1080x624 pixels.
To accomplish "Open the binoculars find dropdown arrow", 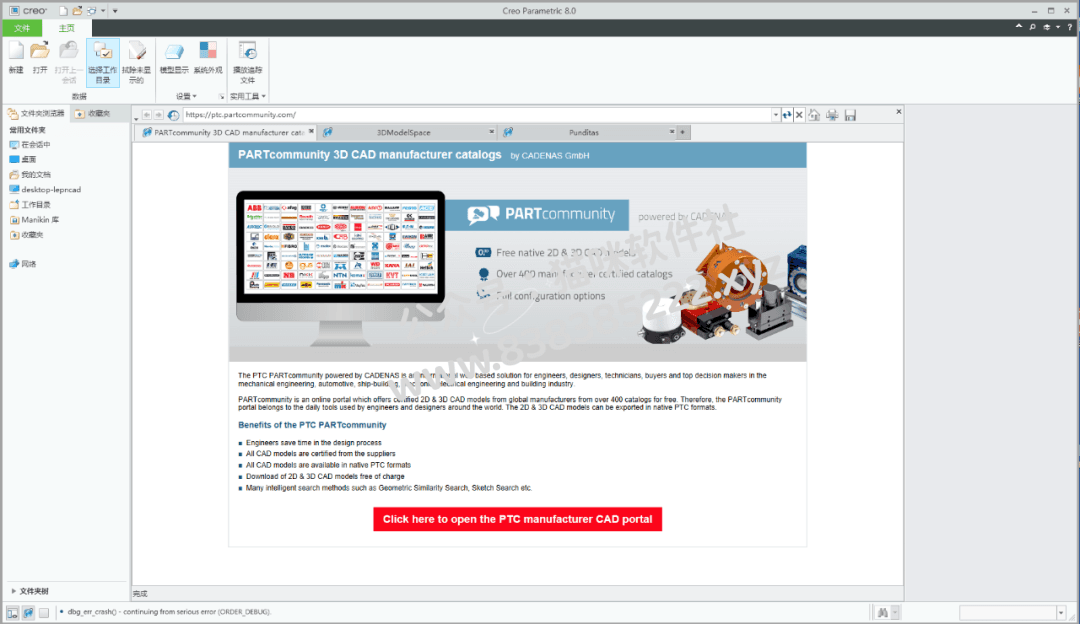I will click(x=895, y=612).
